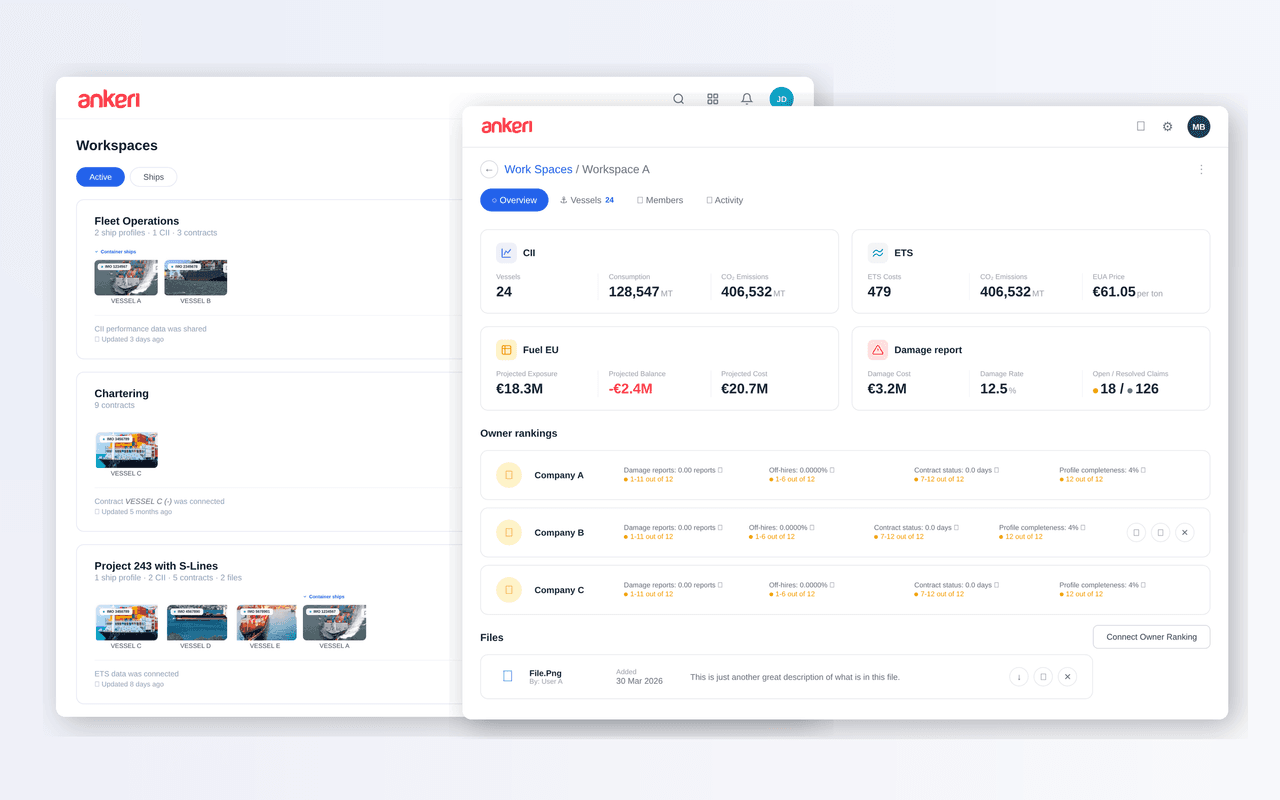Open notifications via the bell icon
1280x800 pixels.
point(746,99)
